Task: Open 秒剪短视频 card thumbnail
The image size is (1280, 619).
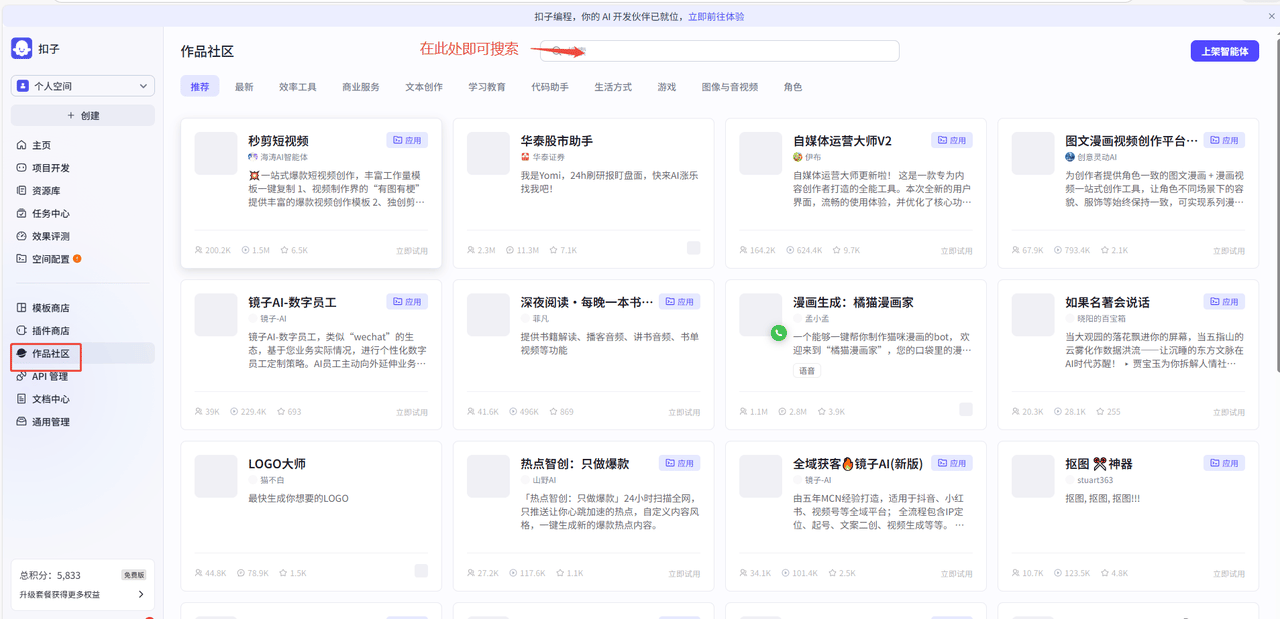Action: point(215,153)
